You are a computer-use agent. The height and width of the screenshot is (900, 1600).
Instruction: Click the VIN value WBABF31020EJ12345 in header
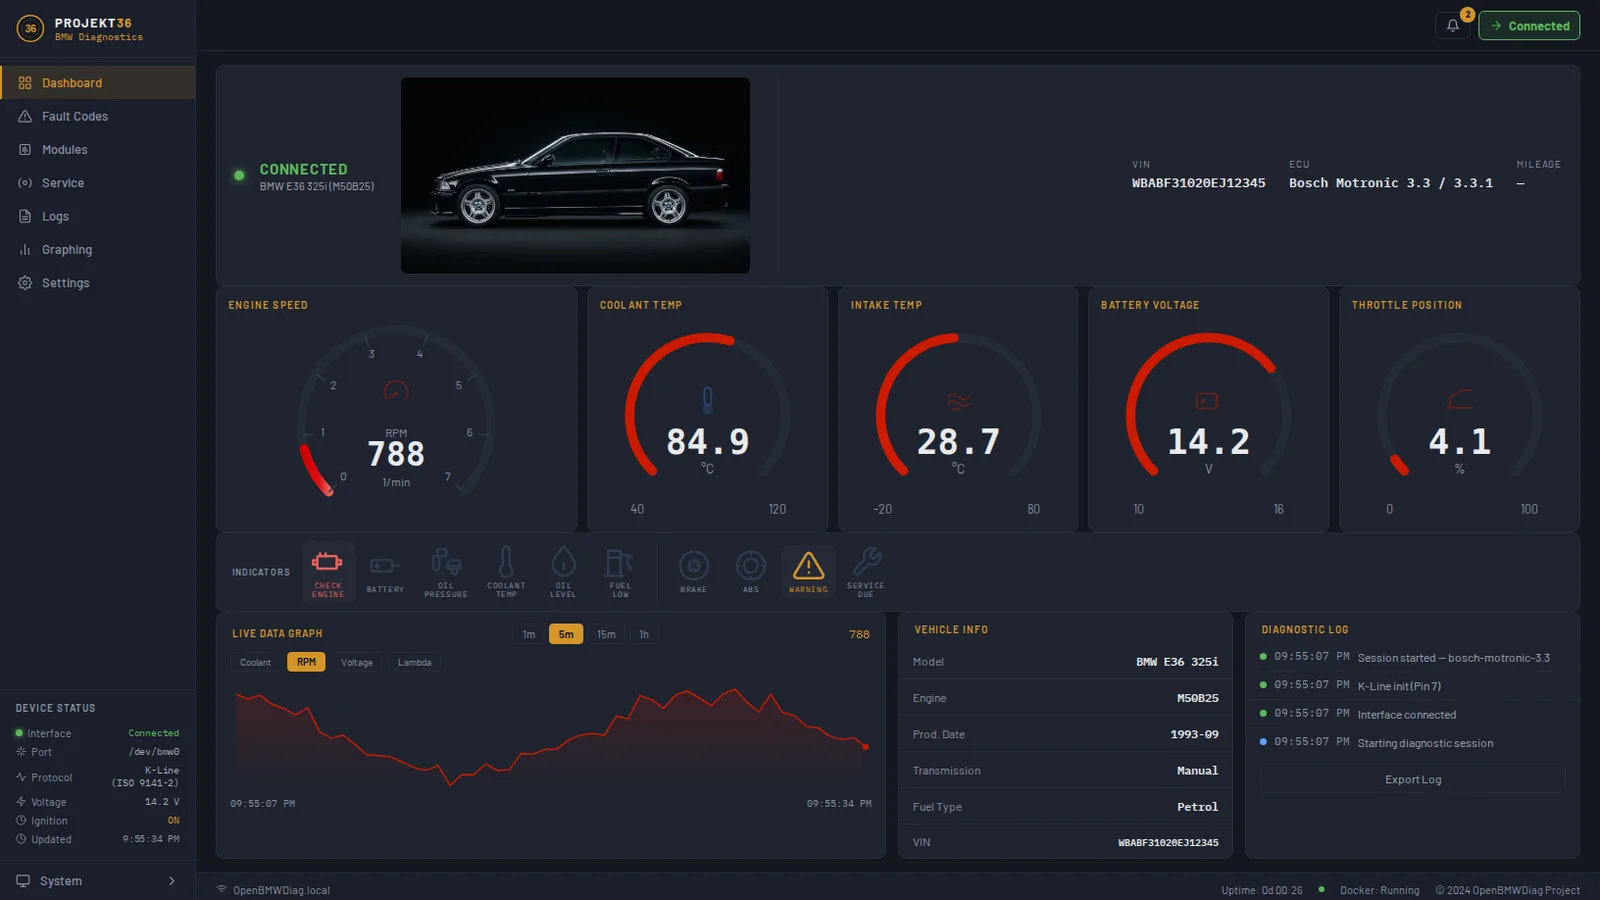click(x=1198, y=183)
